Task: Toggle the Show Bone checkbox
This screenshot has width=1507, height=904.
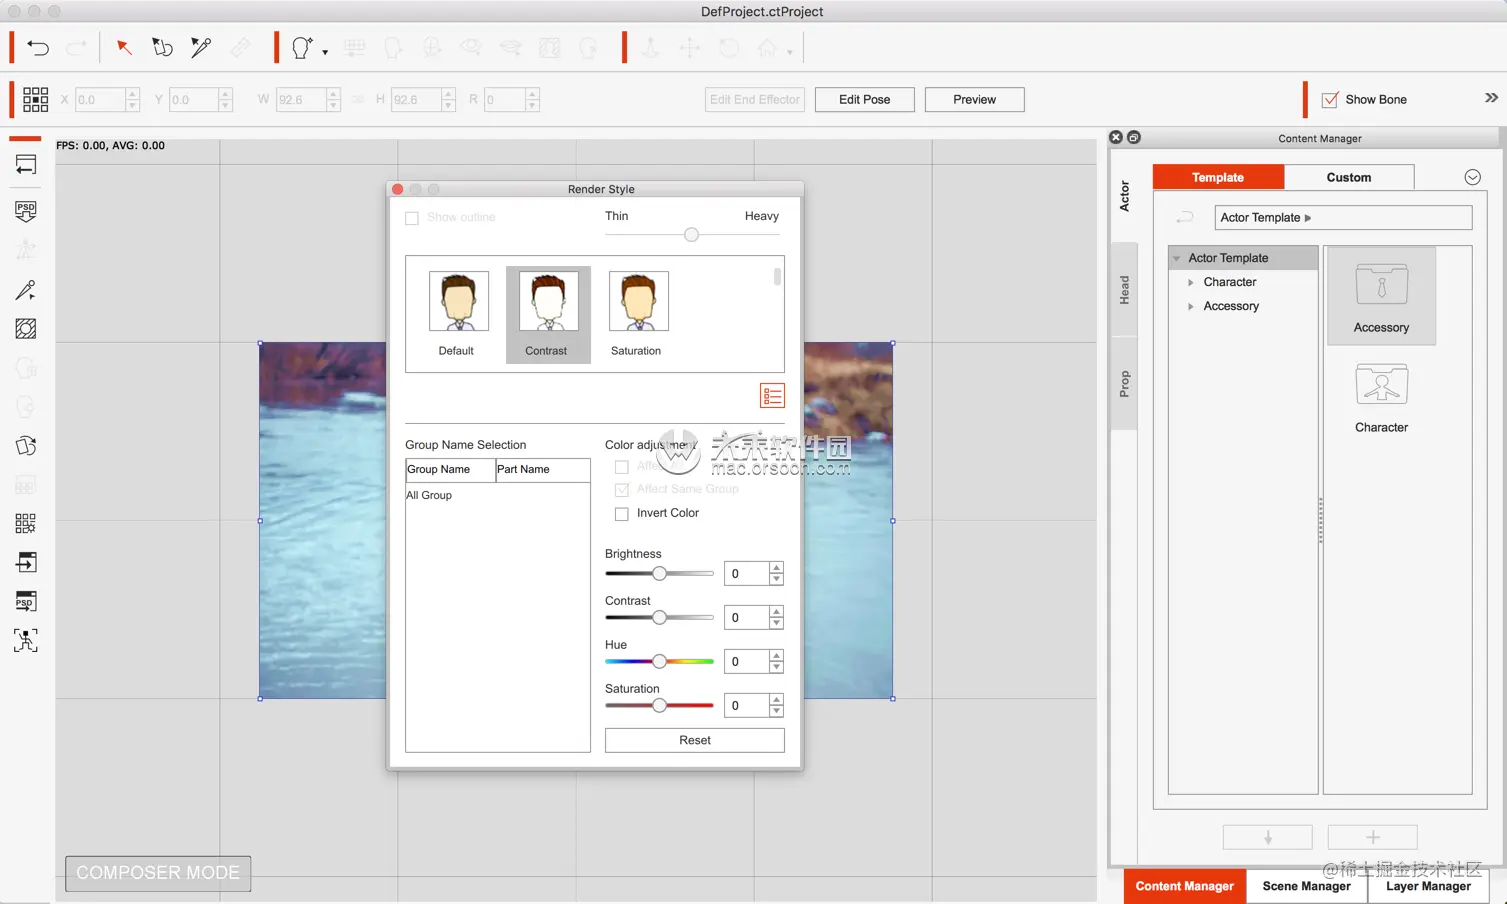Action: click(x=1330, y=100)
